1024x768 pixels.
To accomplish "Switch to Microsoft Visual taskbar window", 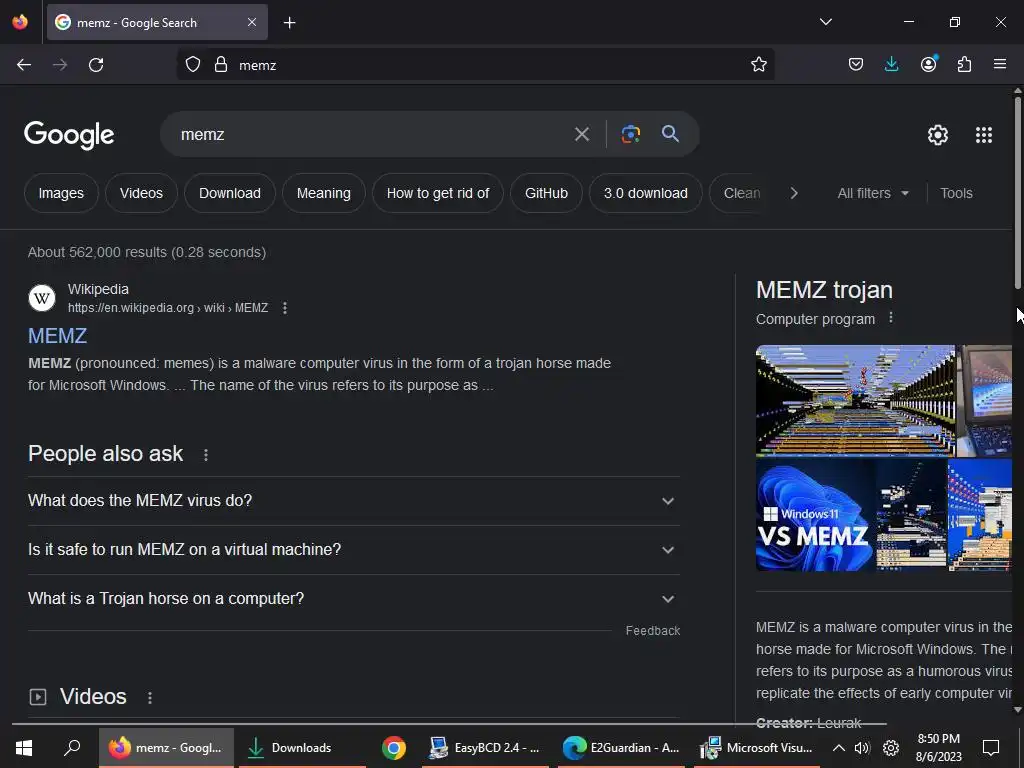I will 756,748.
